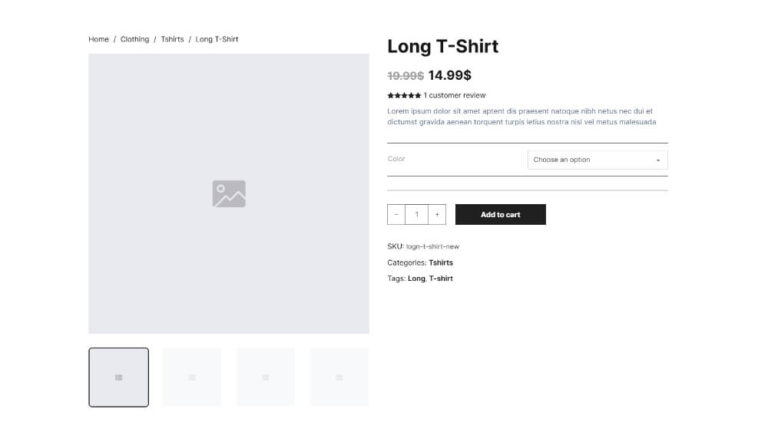768x432 pixels.
Task: Open the Clothing breadcrumb link
Action: [x=134, y=39]
